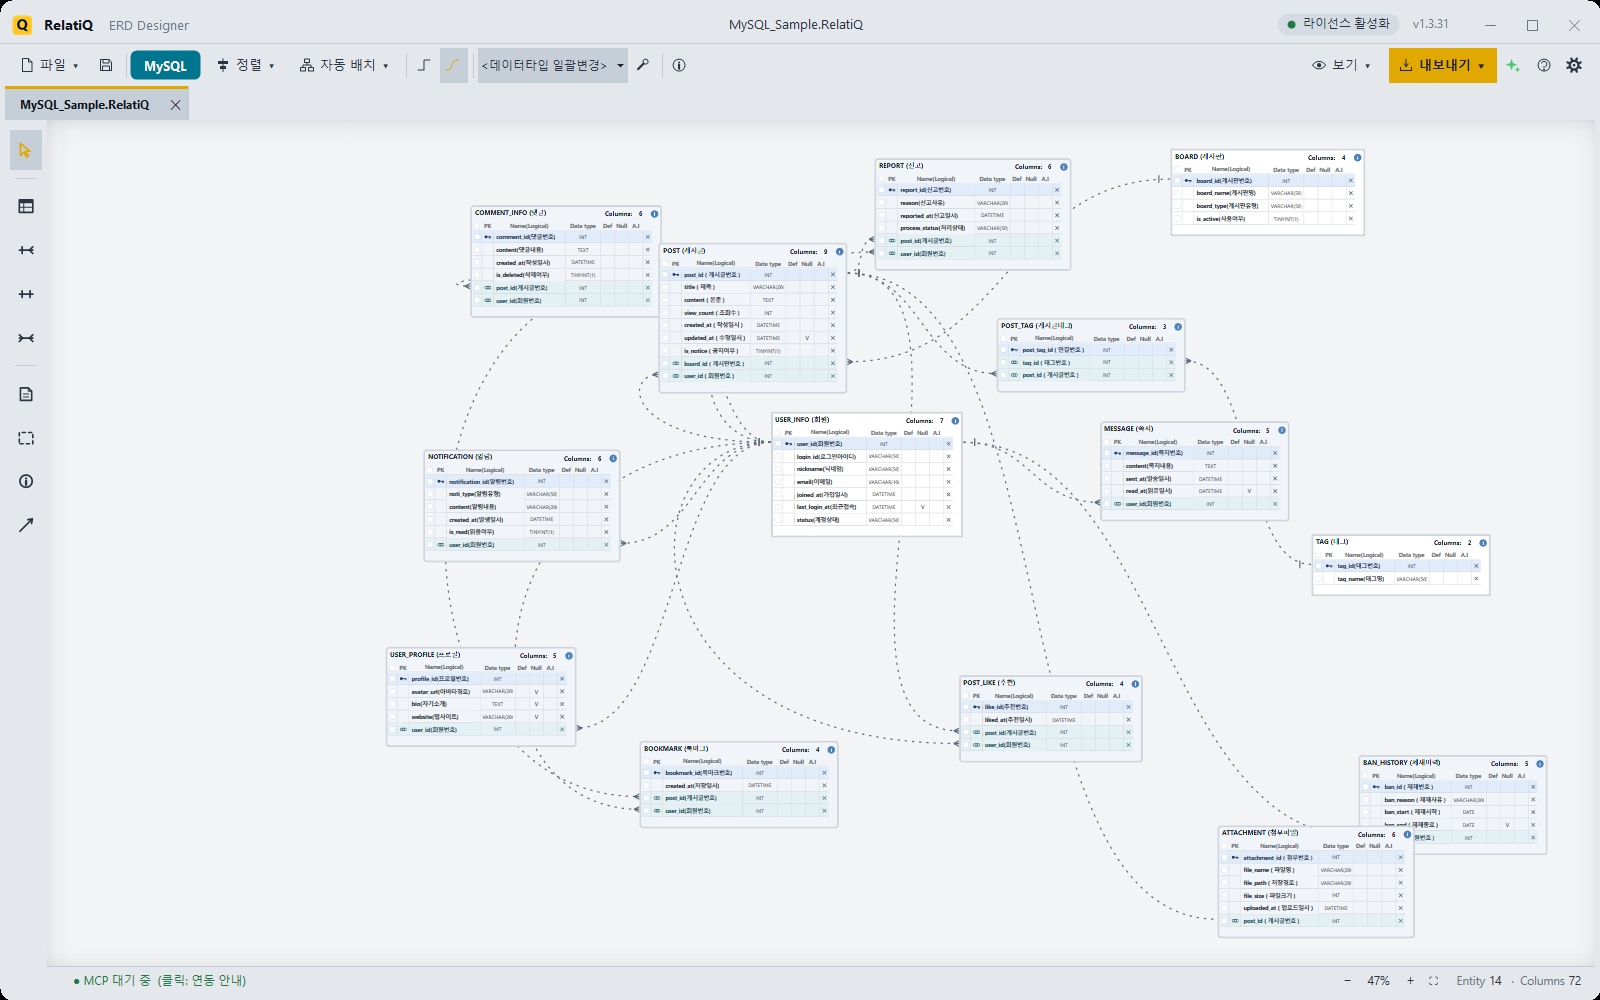Click the wrench icon next to the datatype combo

pyautogui.click(x=643, y=65)
